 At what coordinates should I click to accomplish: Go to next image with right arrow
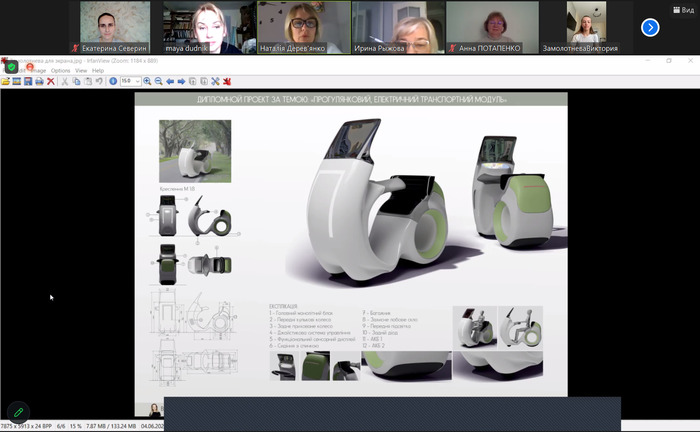[181, 82]
